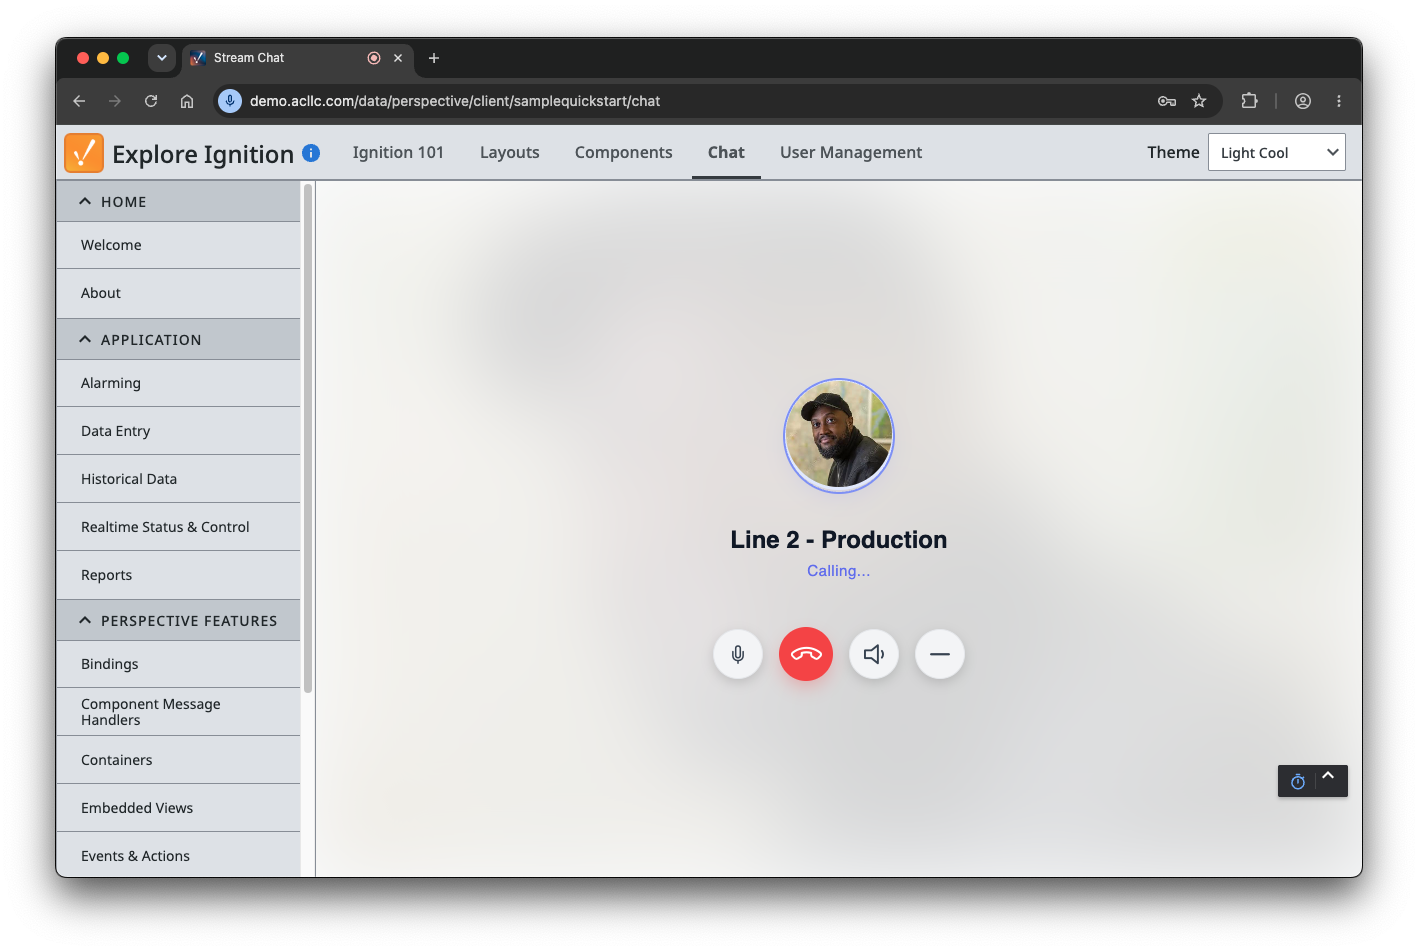This screenshot has width=1418, height=951.
Task: Bookmark this page with the star
Action: 1199,101
